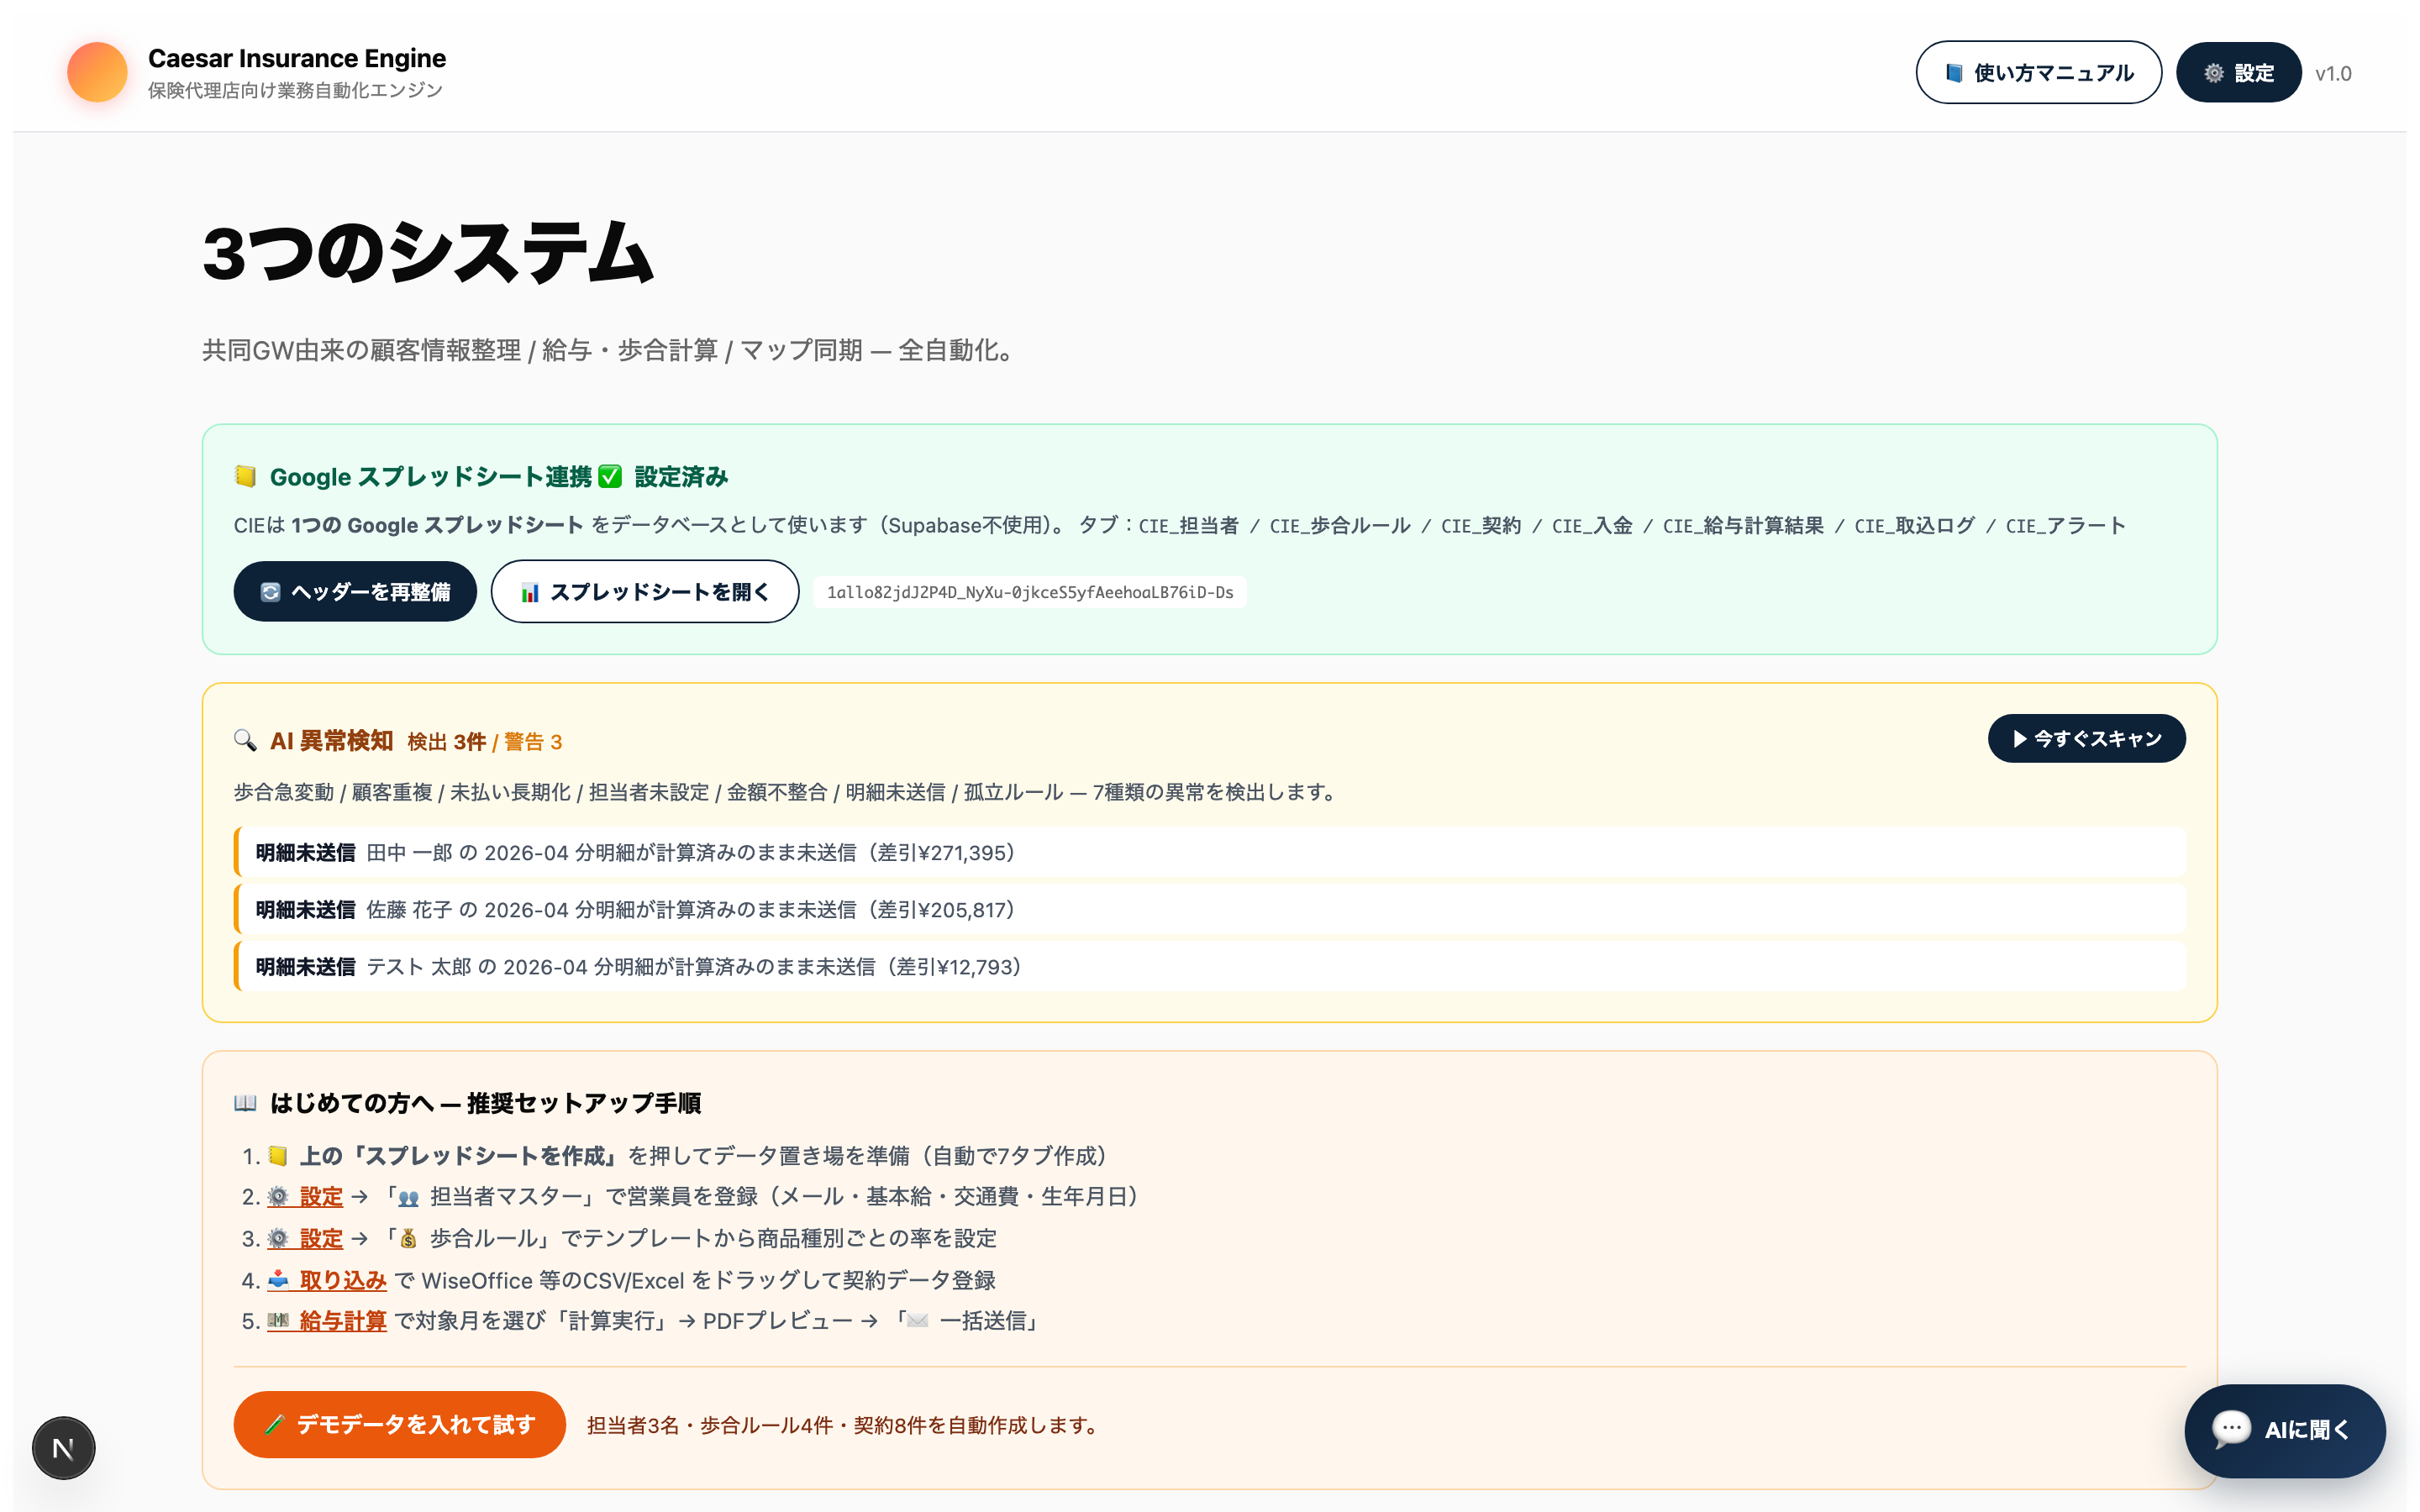The width and height of the screenshot is (2420, 1512).
Task: Click the inbox tray icon in step 4
Action: (278, 1280)
